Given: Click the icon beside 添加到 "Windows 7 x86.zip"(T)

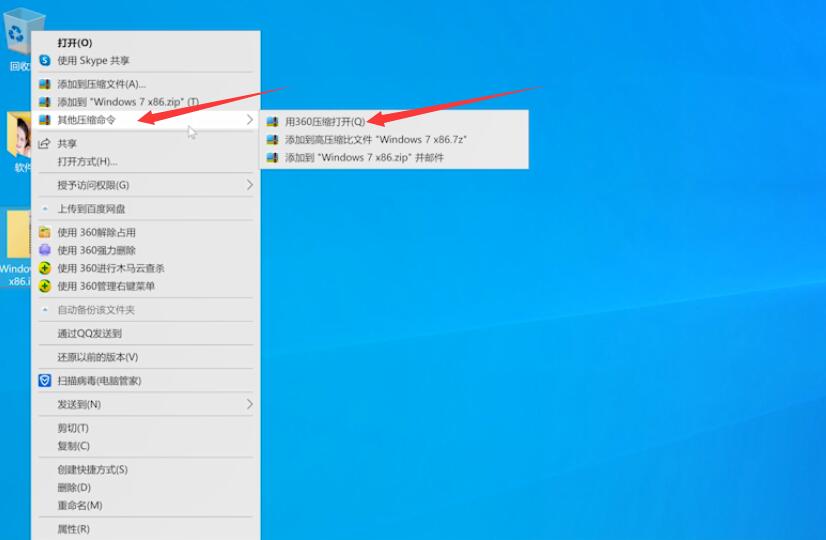Looking at the screenshot, I should 45,102.
